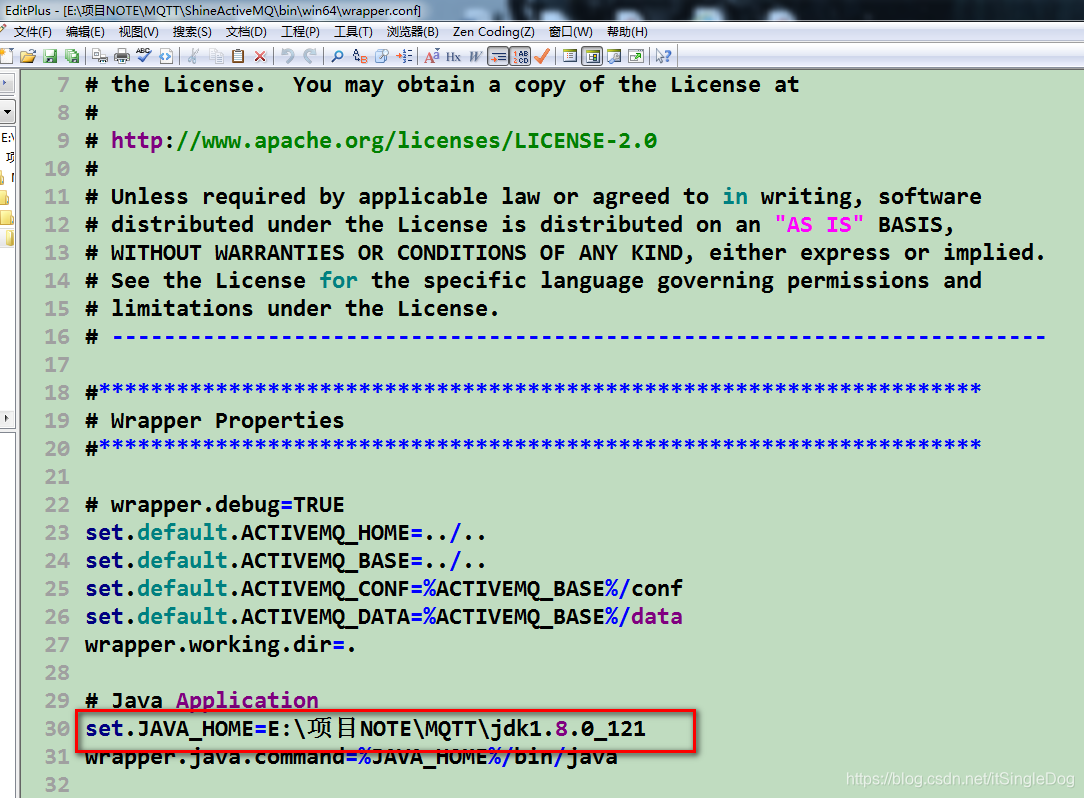Screen dimensions: 1084x798
Task: Expand the side panel drive dropdown arrow
Action: [x=7, y=111]
